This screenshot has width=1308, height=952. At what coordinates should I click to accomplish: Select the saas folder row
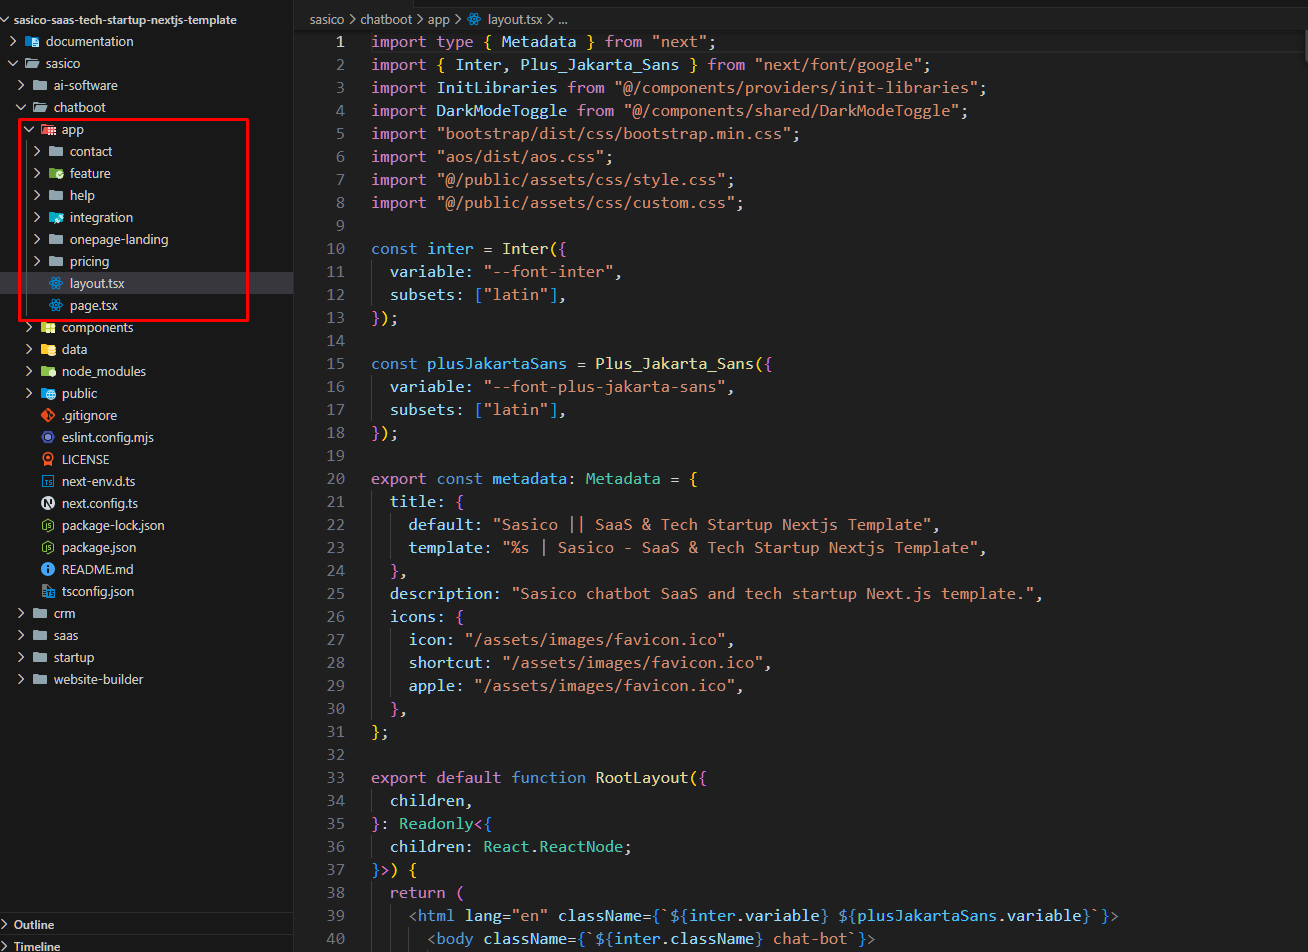(x=146, y=635)
